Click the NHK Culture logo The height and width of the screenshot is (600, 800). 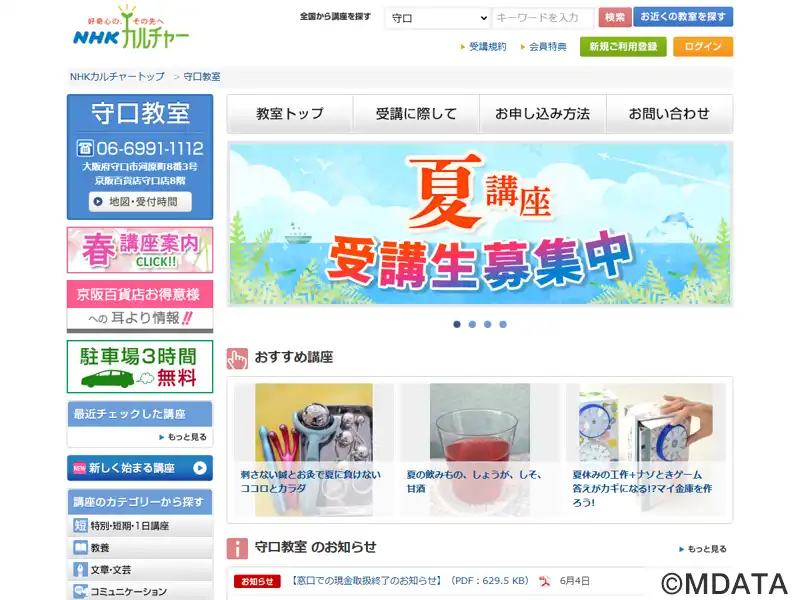(131, 28)
